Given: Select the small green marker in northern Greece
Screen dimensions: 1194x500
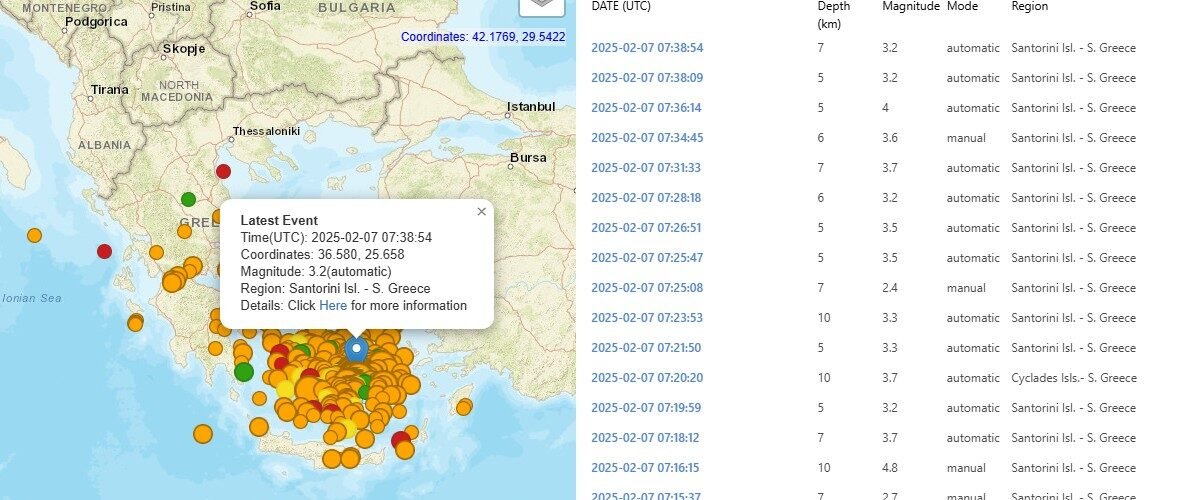Looking at the screenshot, I should point(188,199).
